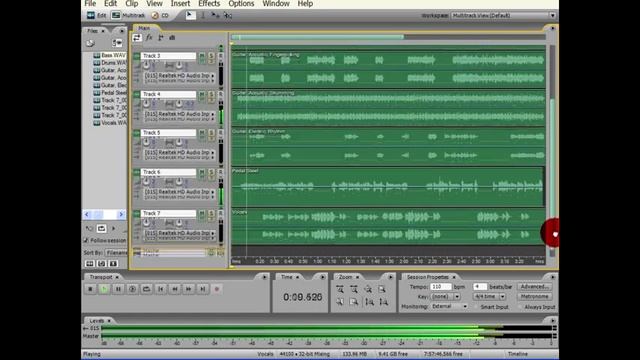This screenshot has height=360, width=640.
Task: Show the track Sends view icon
Action: pos(160,38)
